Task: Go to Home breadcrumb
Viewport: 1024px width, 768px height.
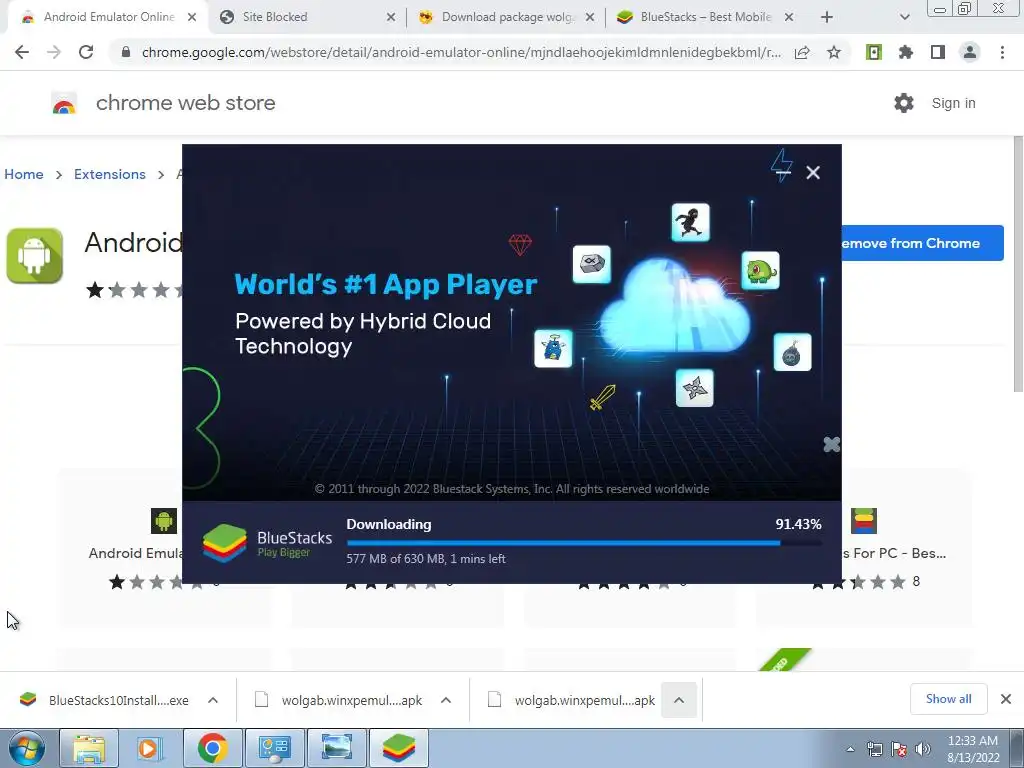Action: [24, 174]
